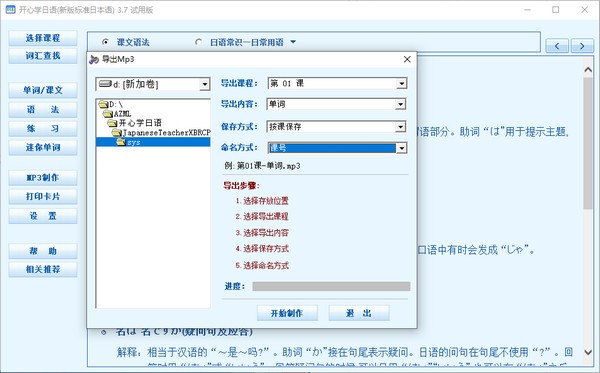Select the D:\ root folder

pos(111,104)
